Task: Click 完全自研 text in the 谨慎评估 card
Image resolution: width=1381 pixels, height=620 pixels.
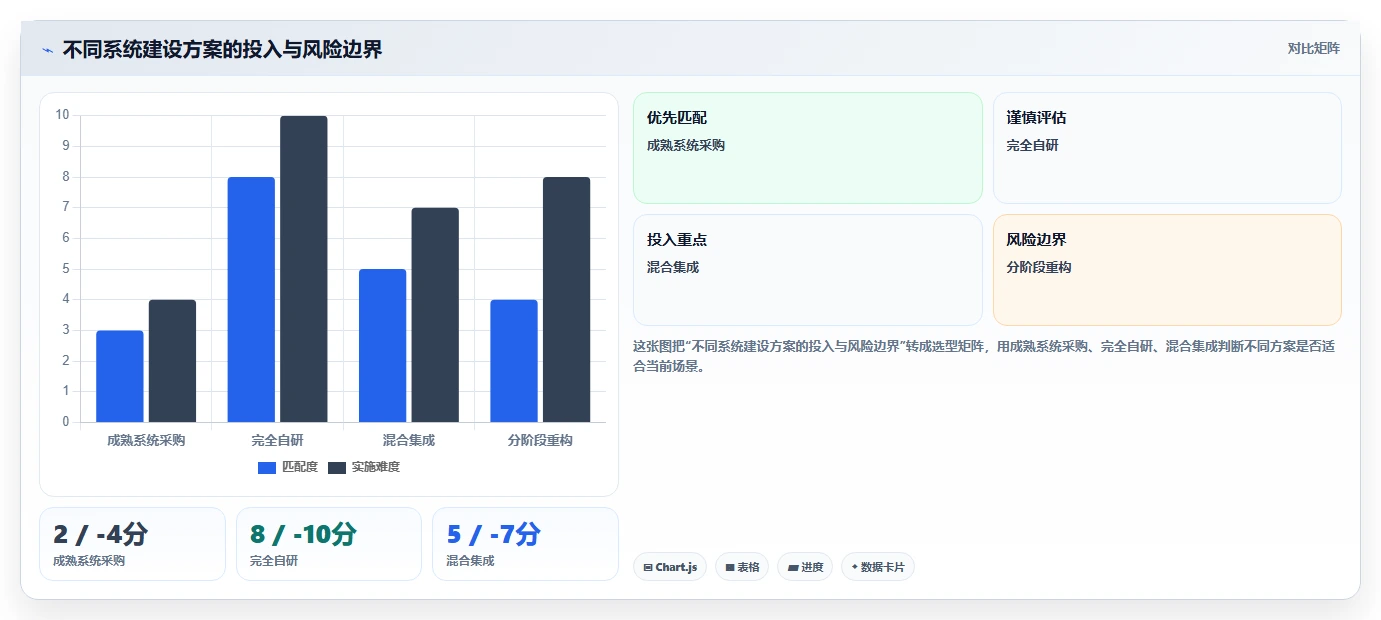Action: pos(1032,145)
